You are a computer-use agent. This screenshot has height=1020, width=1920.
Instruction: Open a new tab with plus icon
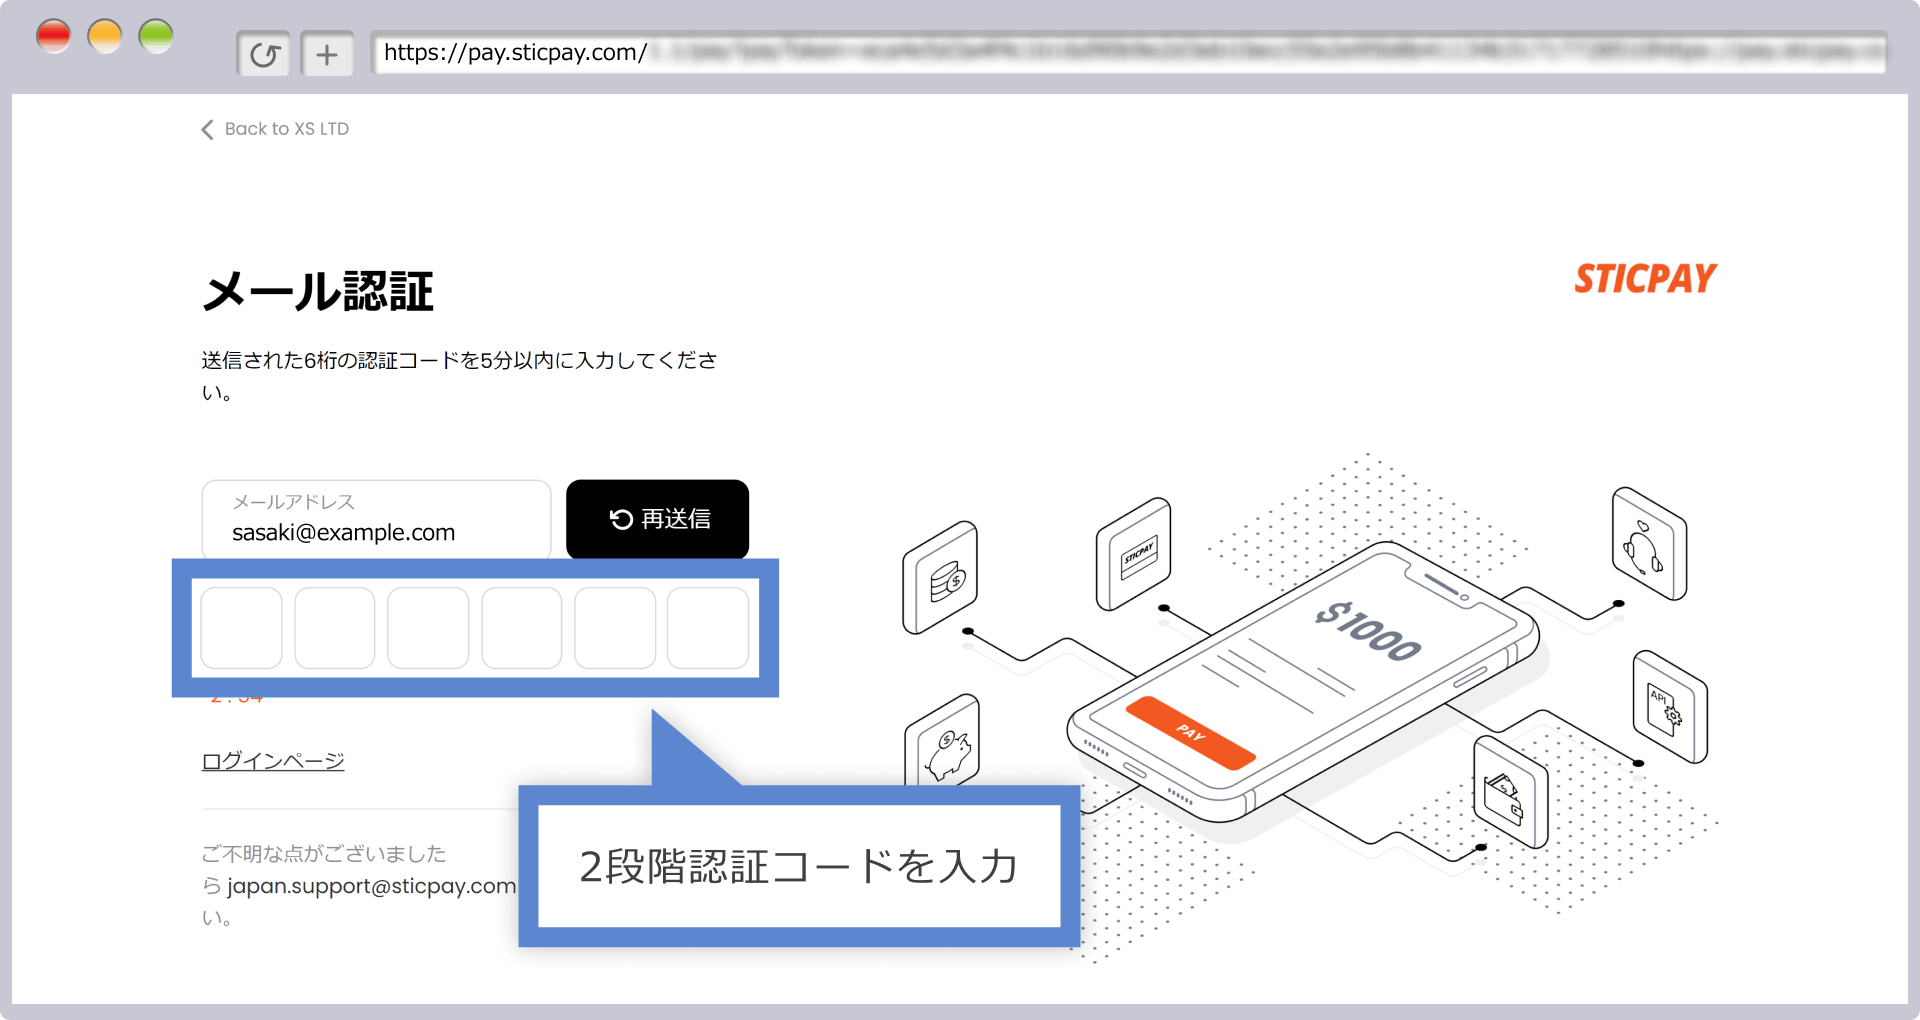tap(327, 54)
